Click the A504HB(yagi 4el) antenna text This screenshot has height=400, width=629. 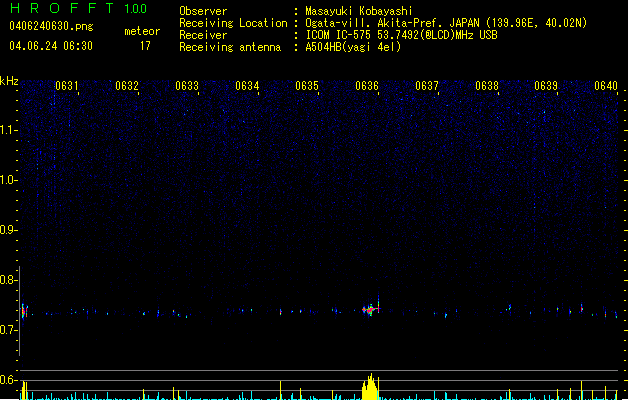(x=353, y=47)
